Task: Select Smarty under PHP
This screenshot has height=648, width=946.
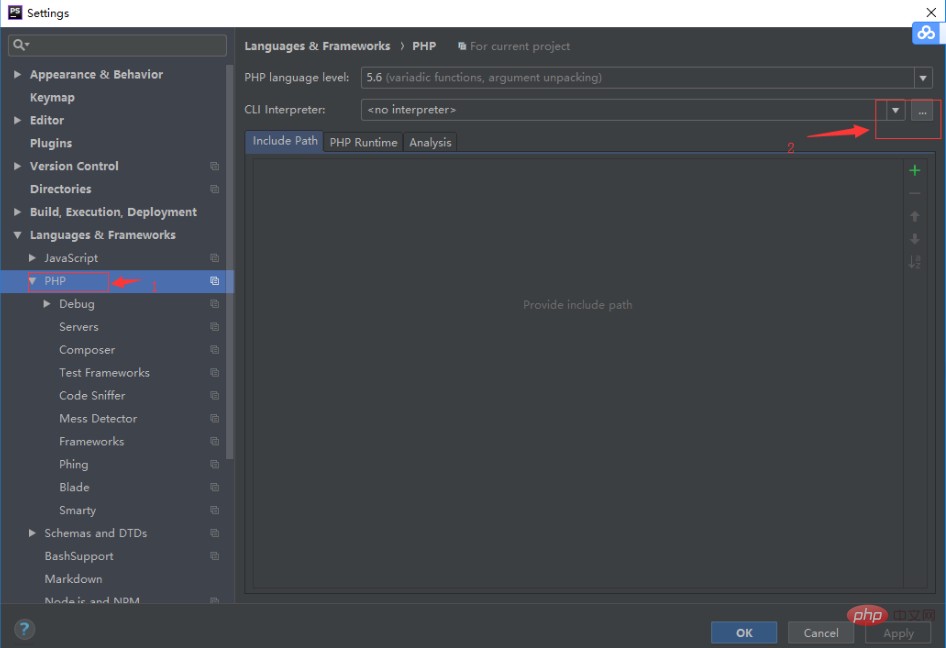Action: pyautogui.click(x=77, y=510)
